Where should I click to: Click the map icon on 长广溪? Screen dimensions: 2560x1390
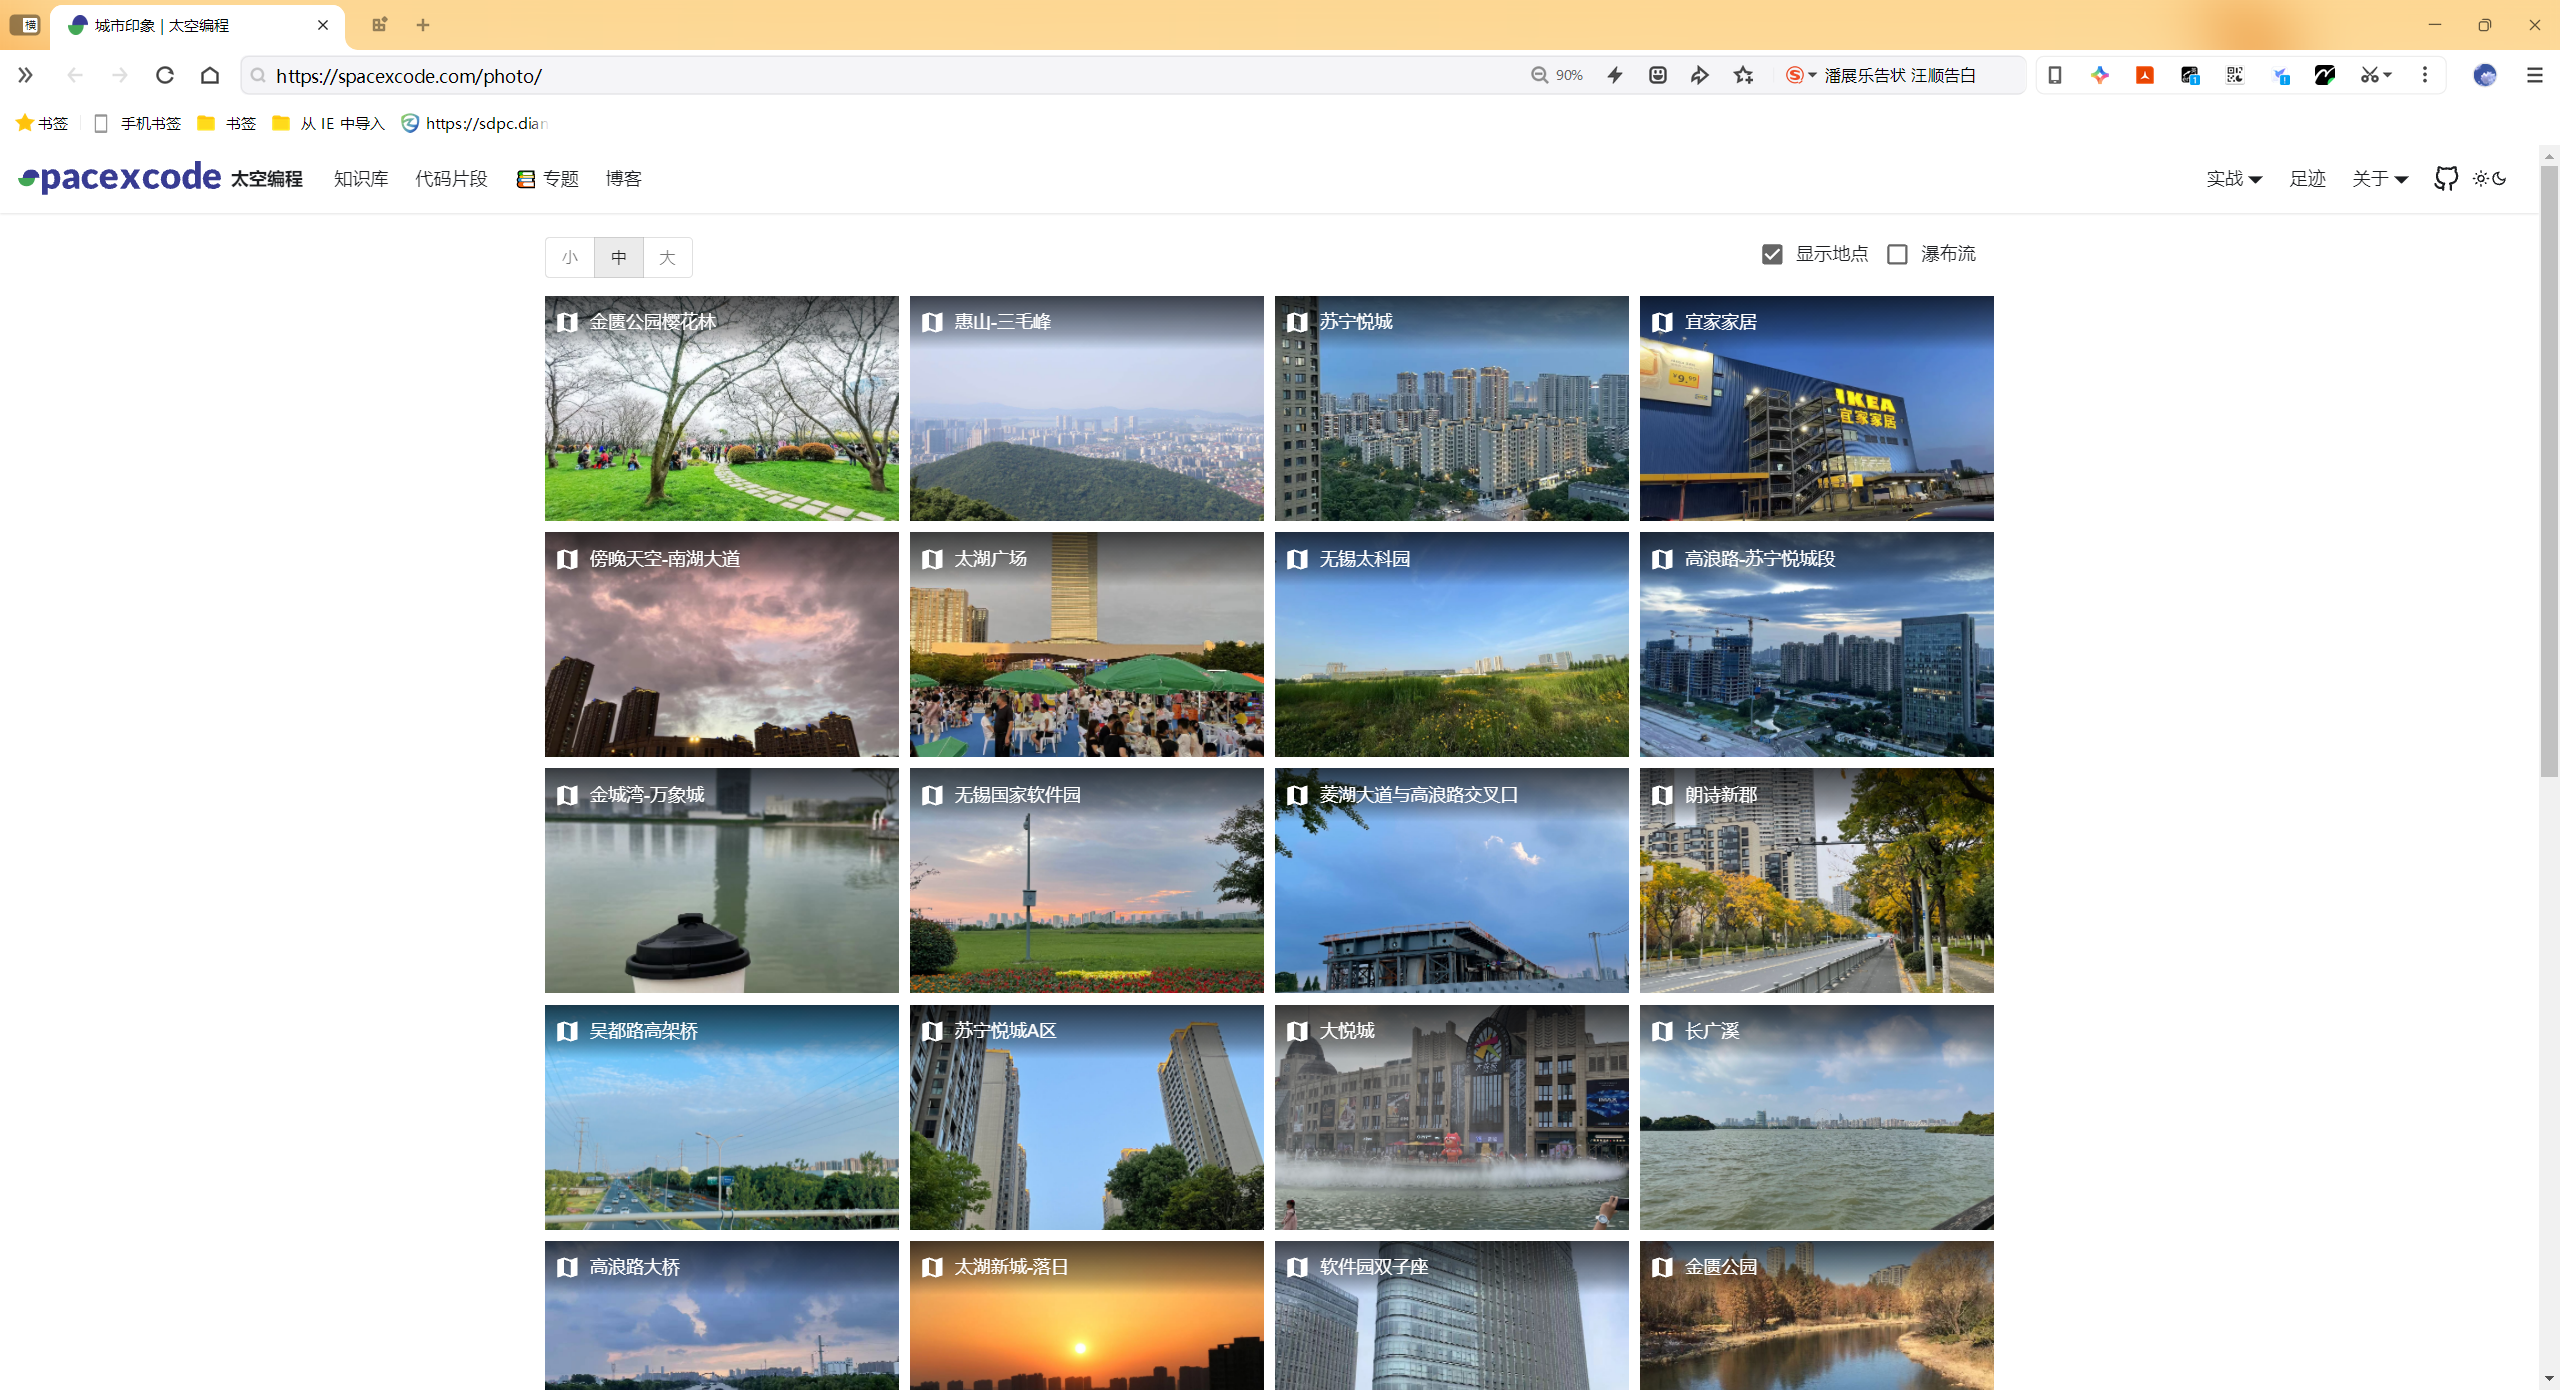point(1662,1031)
